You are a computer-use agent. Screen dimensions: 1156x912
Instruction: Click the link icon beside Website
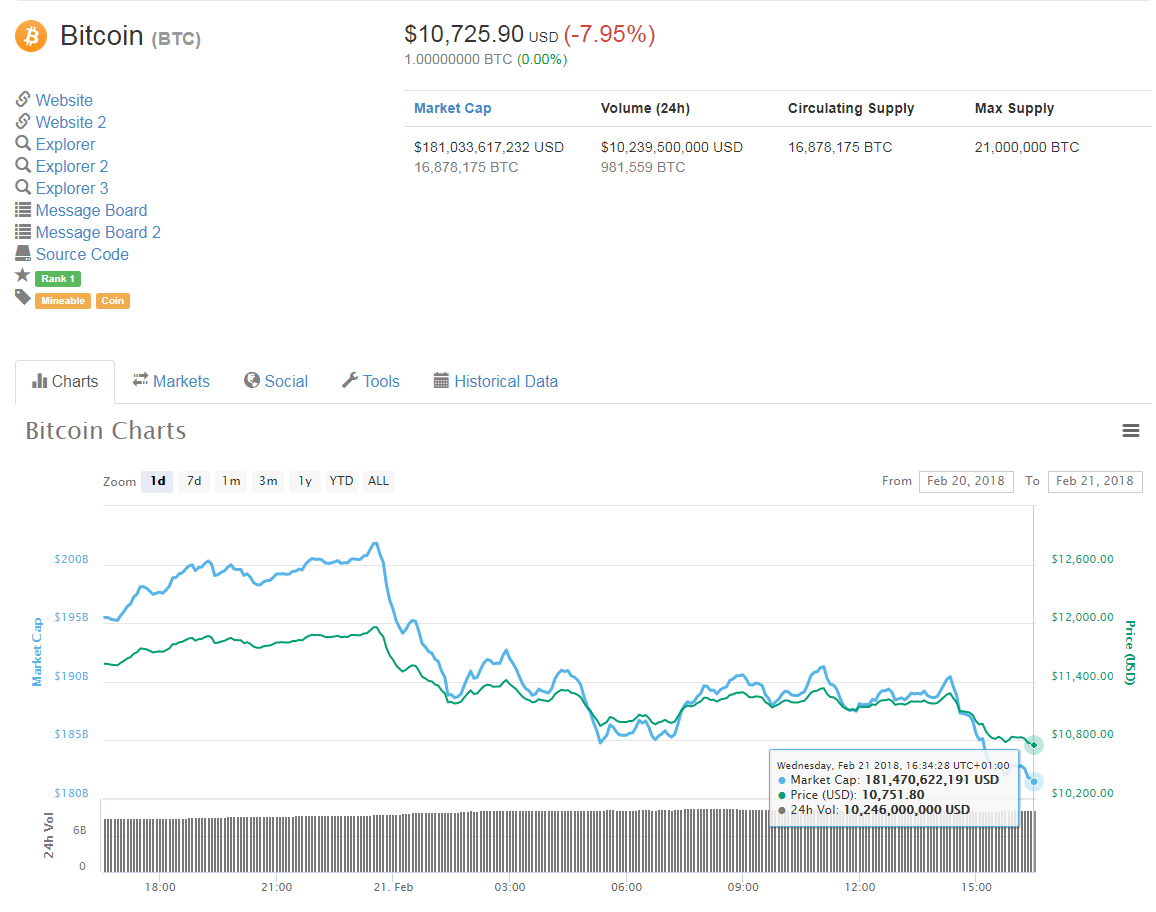(23, 99)
